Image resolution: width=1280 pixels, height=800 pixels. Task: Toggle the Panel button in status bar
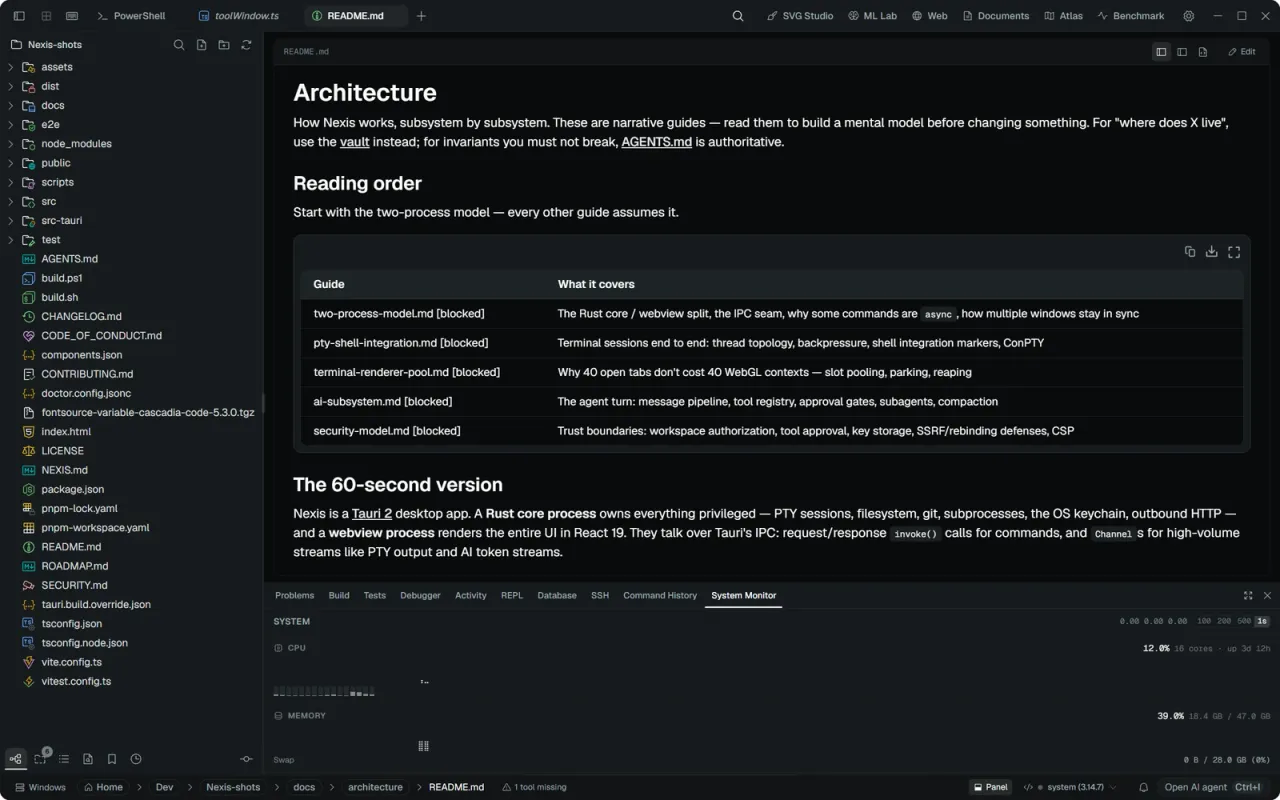[x=990, y=787]
